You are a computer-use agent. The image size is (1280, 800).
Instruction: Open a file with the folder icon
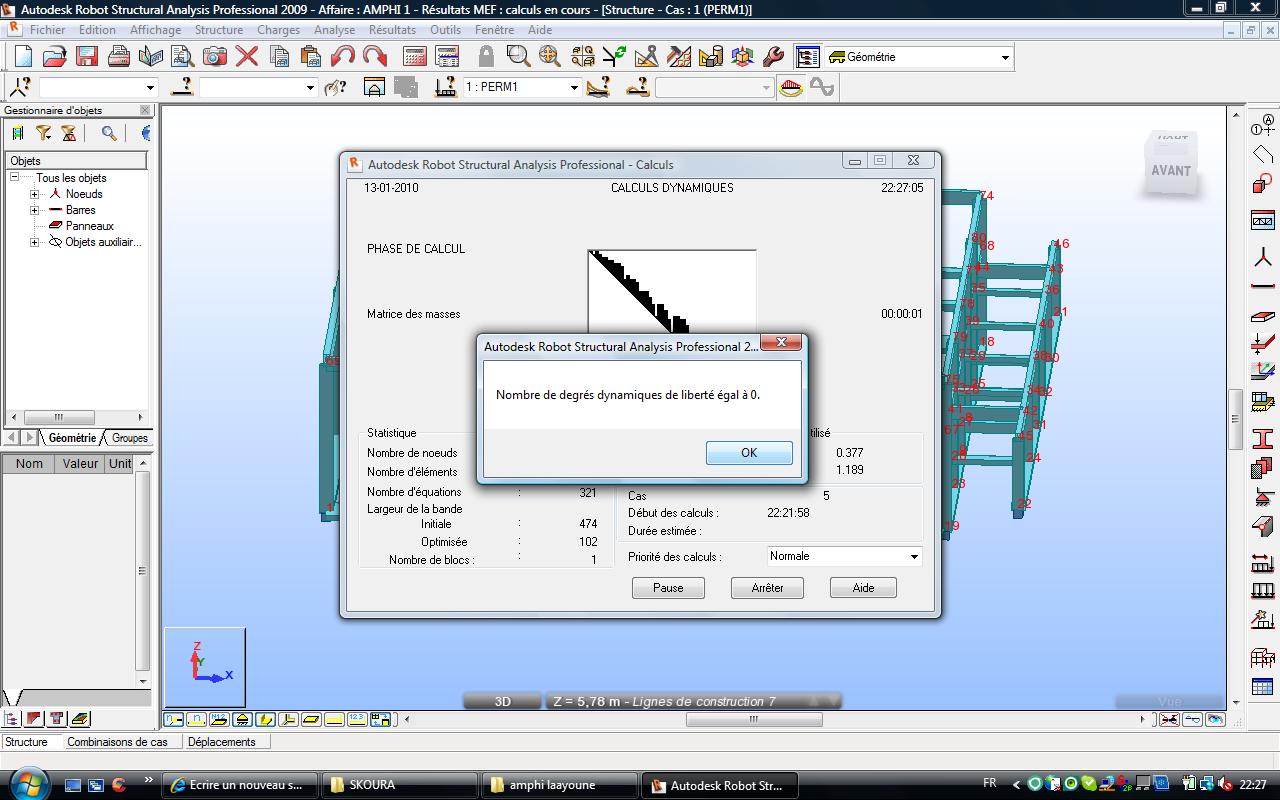click(54, 57)
